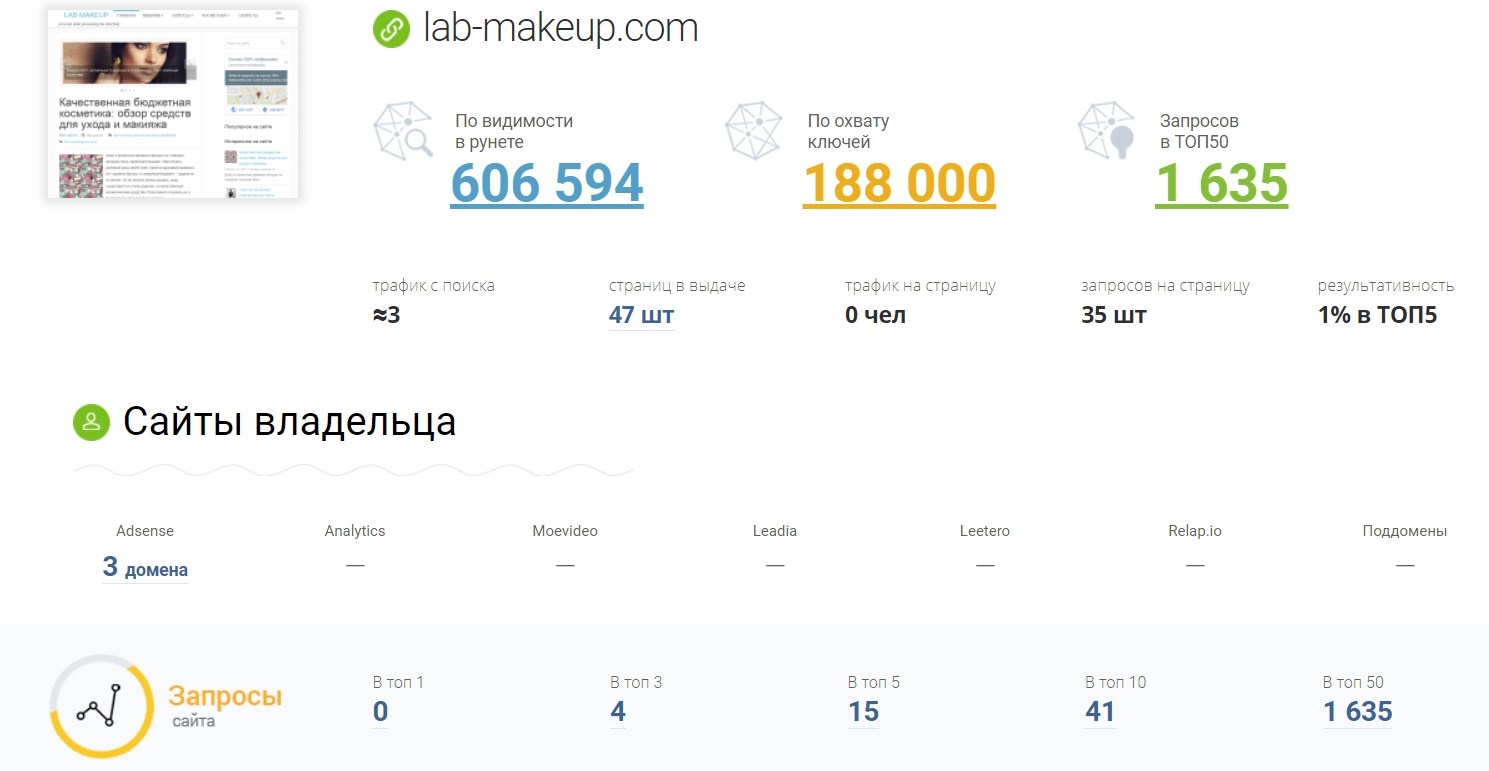Click the network icon beside keyword coverage
This screenshot has height=771, width=1489.
[x=754, y=129]
